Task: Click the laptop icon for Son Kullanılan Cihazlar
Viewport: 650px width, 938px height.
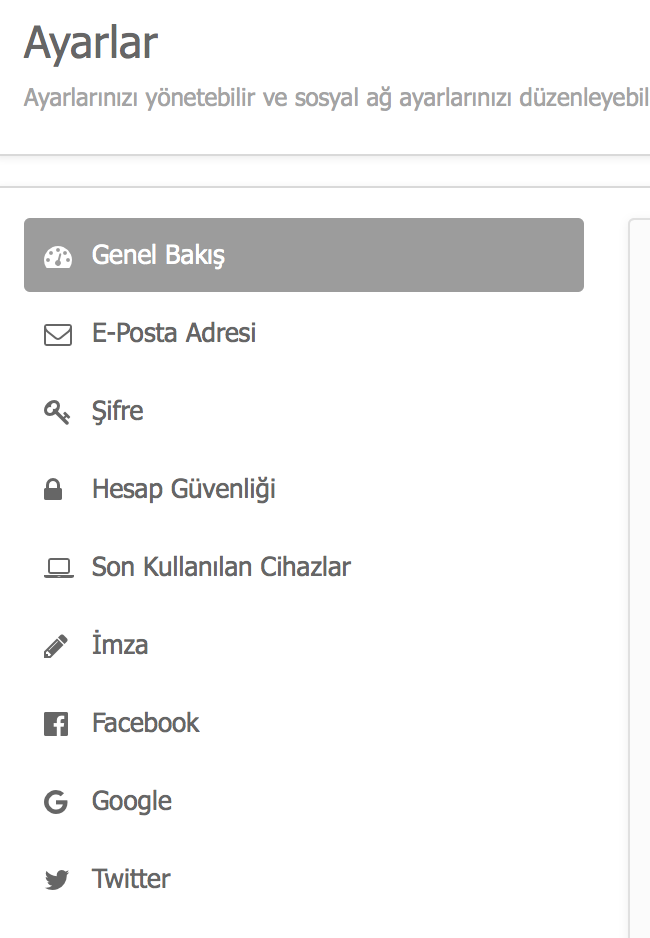Action: pyautogui.click(x=59, y=568)
